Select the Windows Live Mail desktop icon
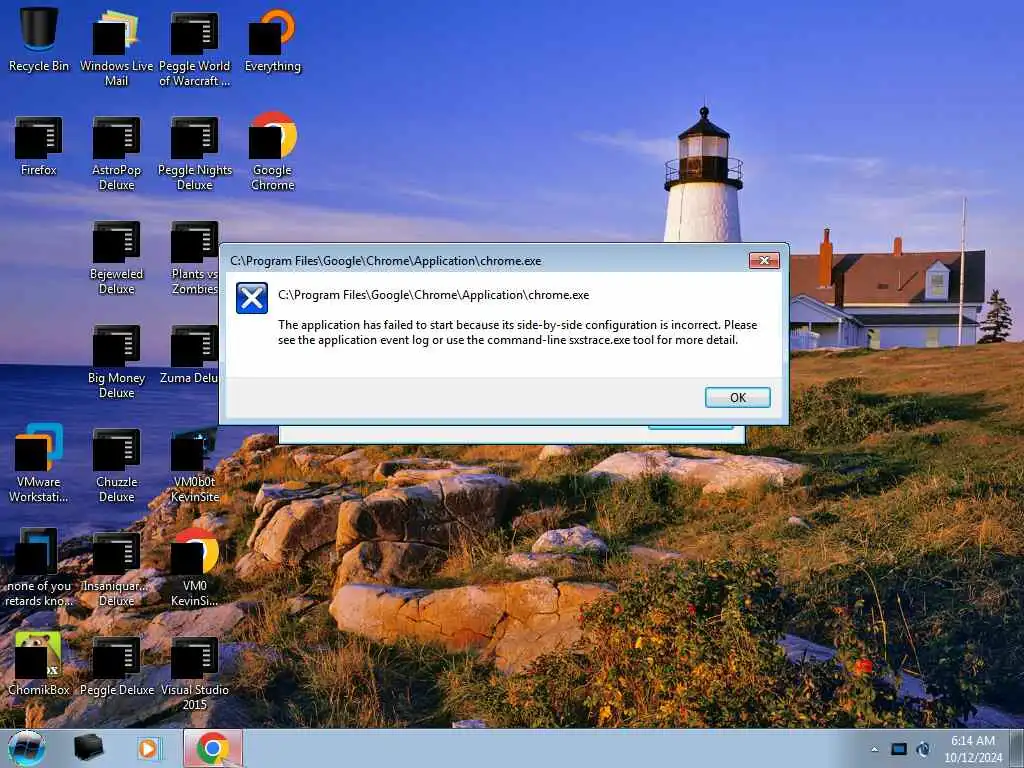 point(116,47)
